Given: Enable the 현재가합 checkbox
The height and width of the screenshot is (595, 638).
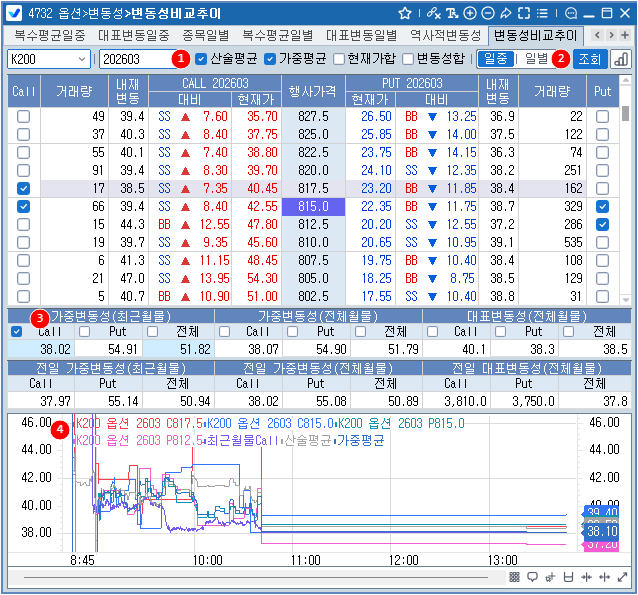Looking at the screenshot, I should point(339,59).
